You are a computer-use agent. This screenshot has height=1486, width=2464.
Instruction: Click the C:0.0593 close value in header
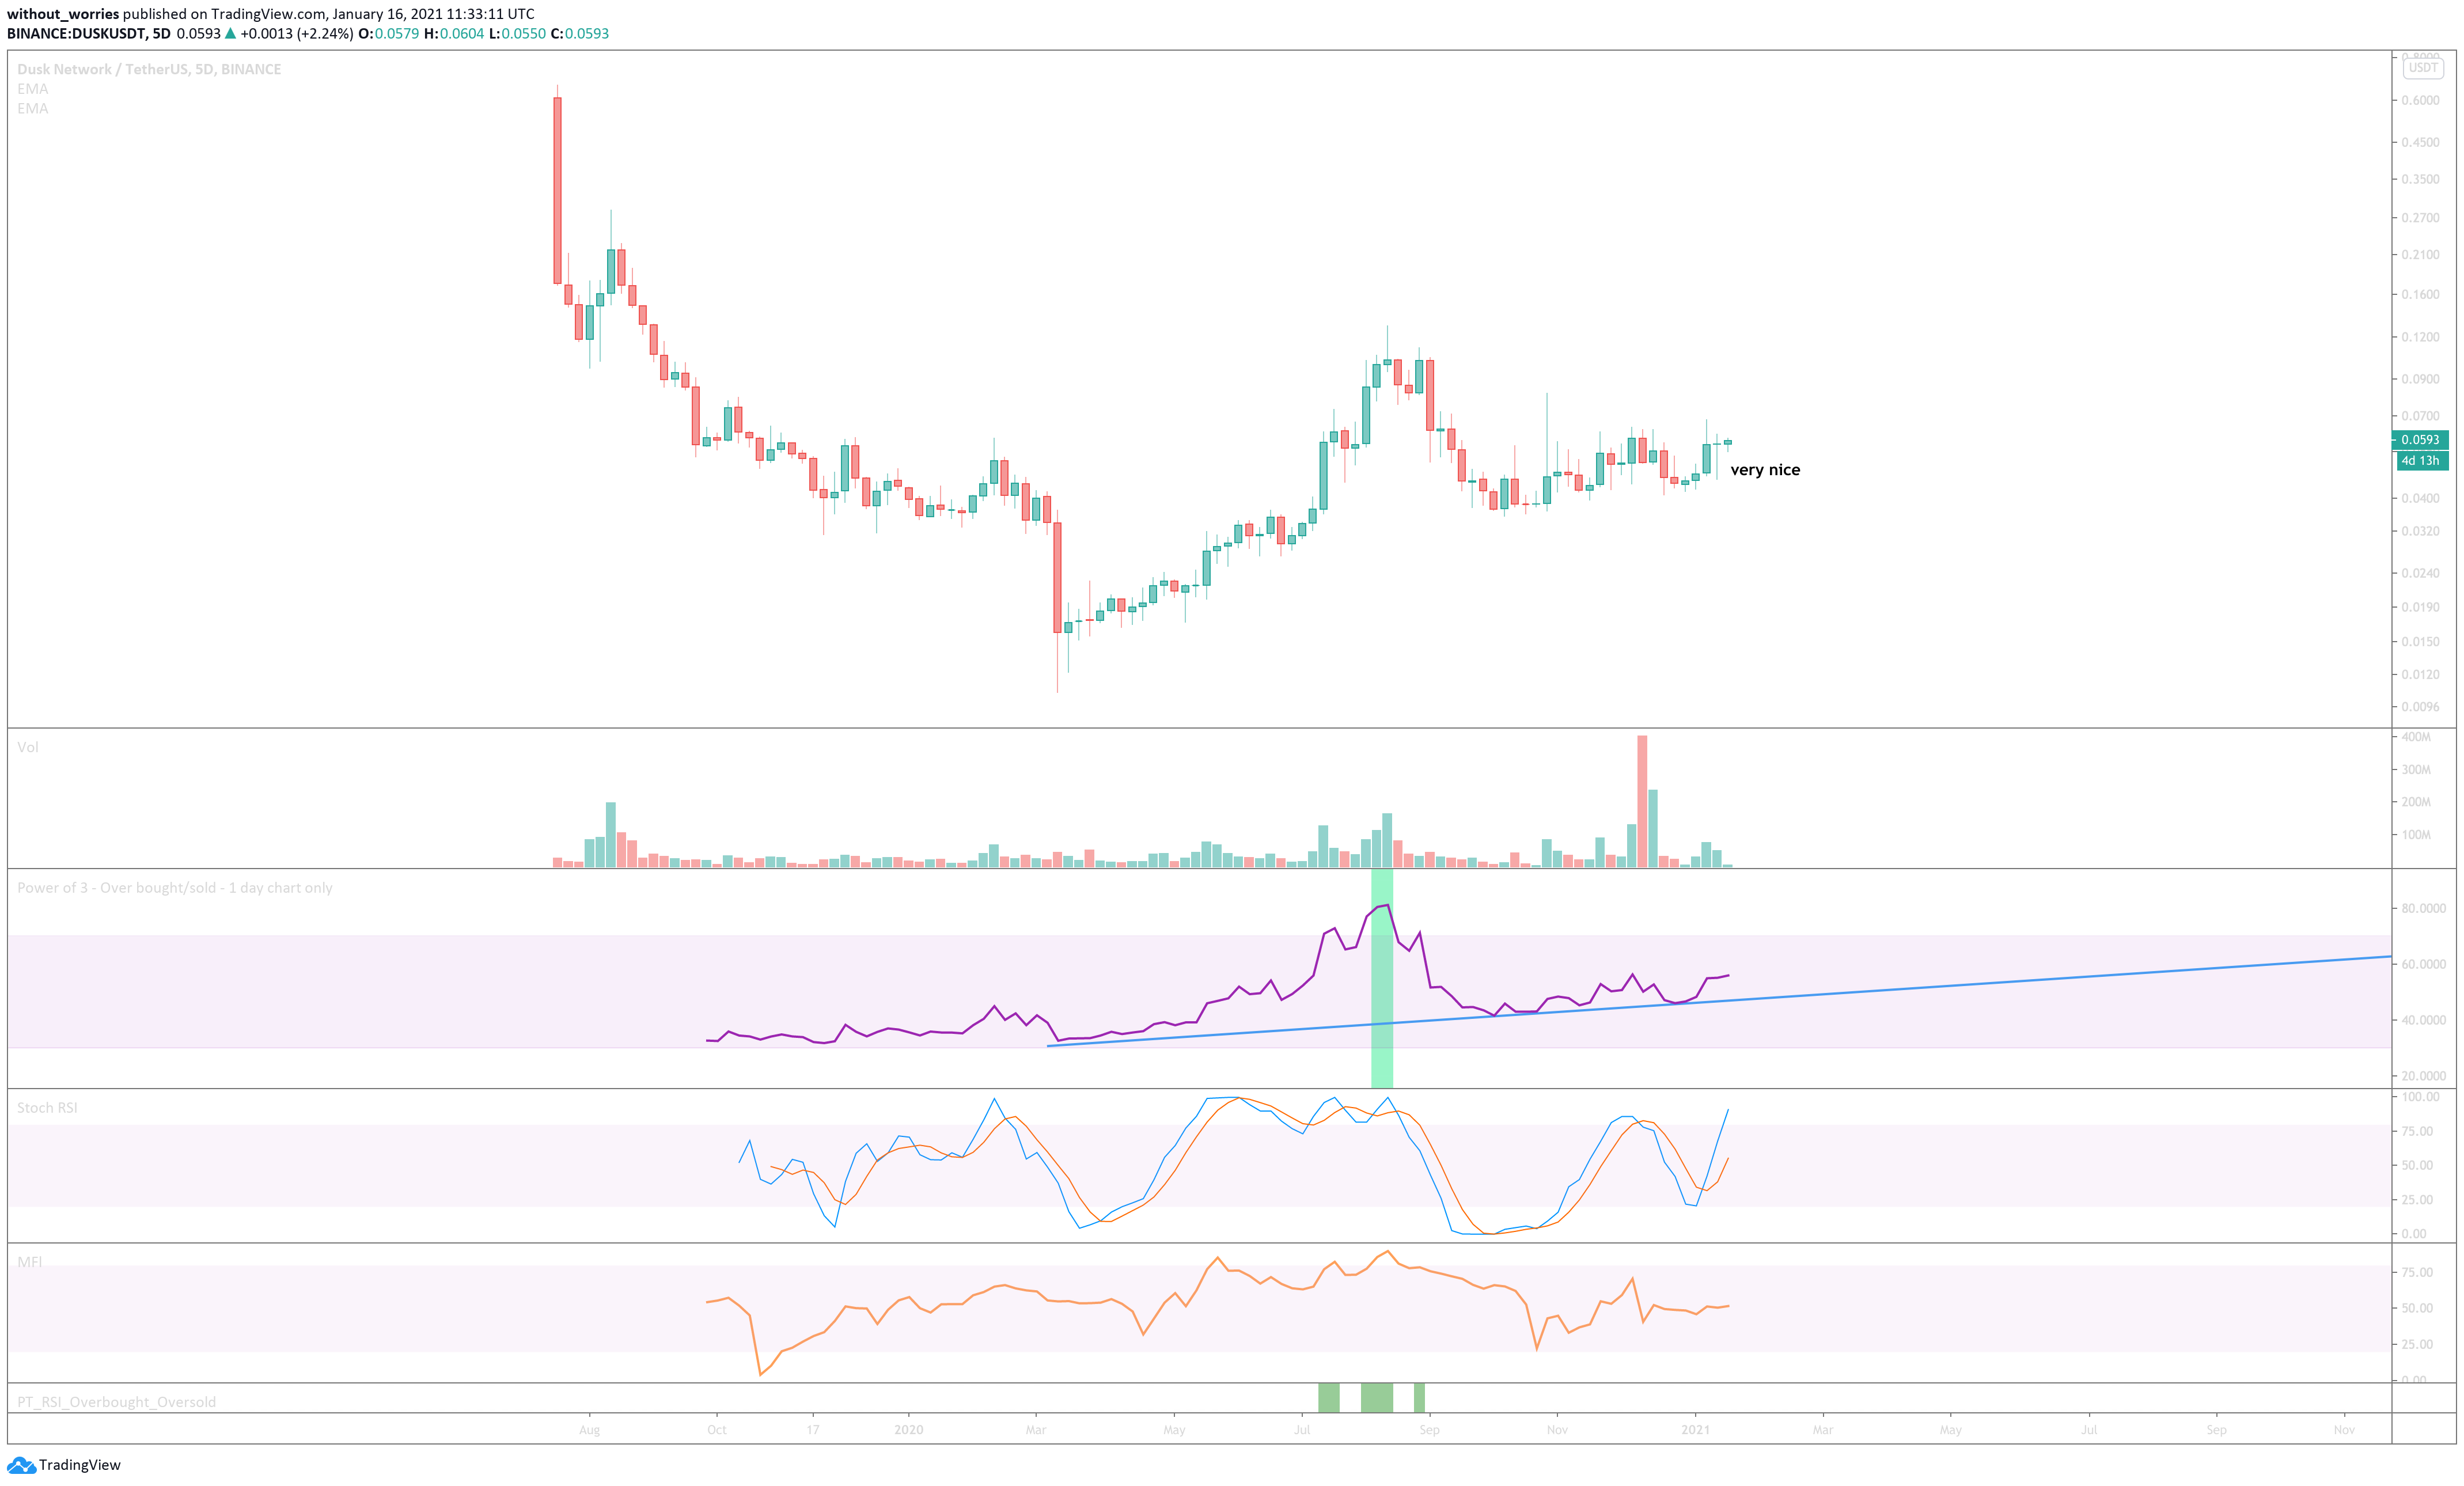[x=580, y=34]
